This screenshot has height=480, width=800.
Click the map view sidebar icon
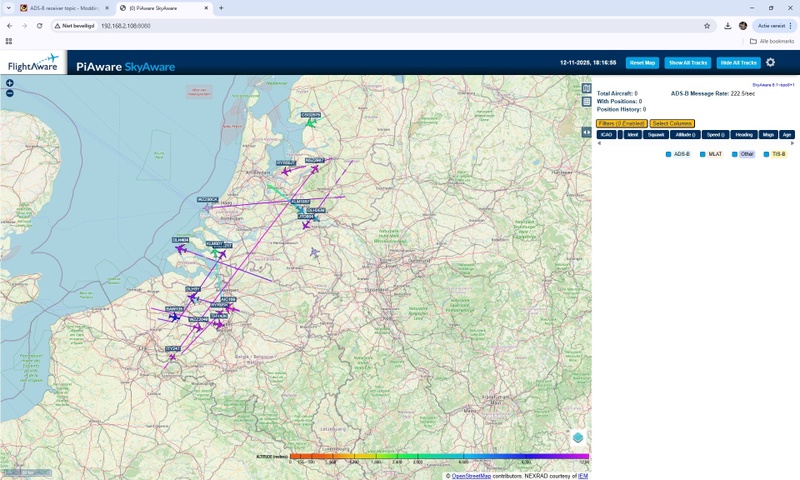click(587, 89)
